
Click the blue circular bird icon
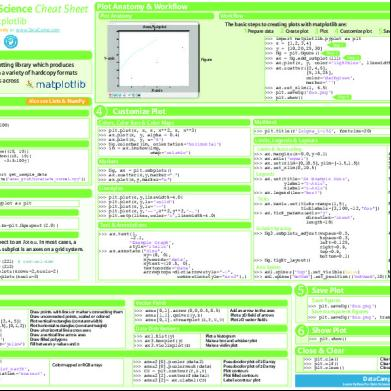point(11,42)
